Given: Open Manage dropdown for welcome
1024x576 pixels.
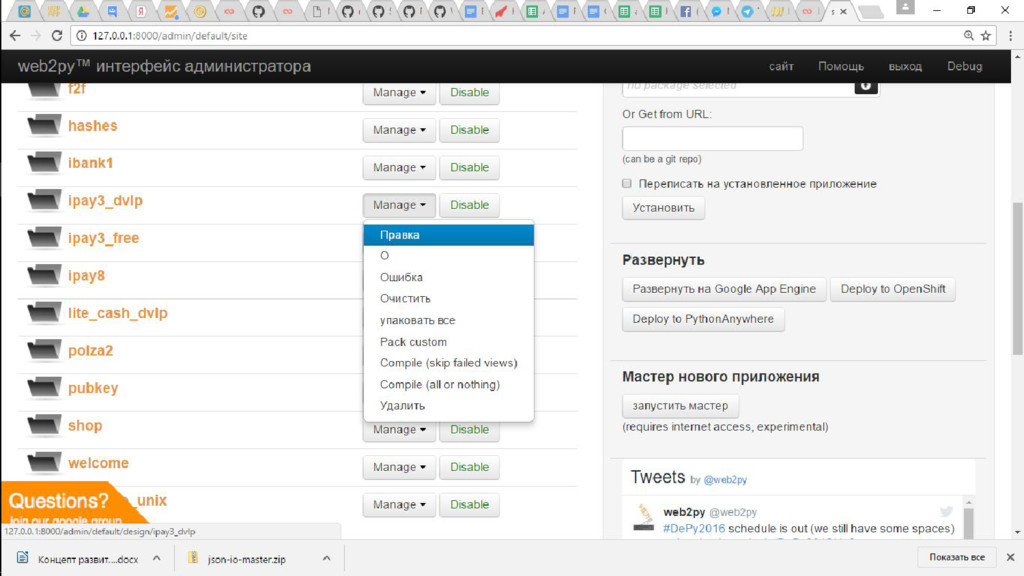Looking at the screenshot, I should coord(399,467).
